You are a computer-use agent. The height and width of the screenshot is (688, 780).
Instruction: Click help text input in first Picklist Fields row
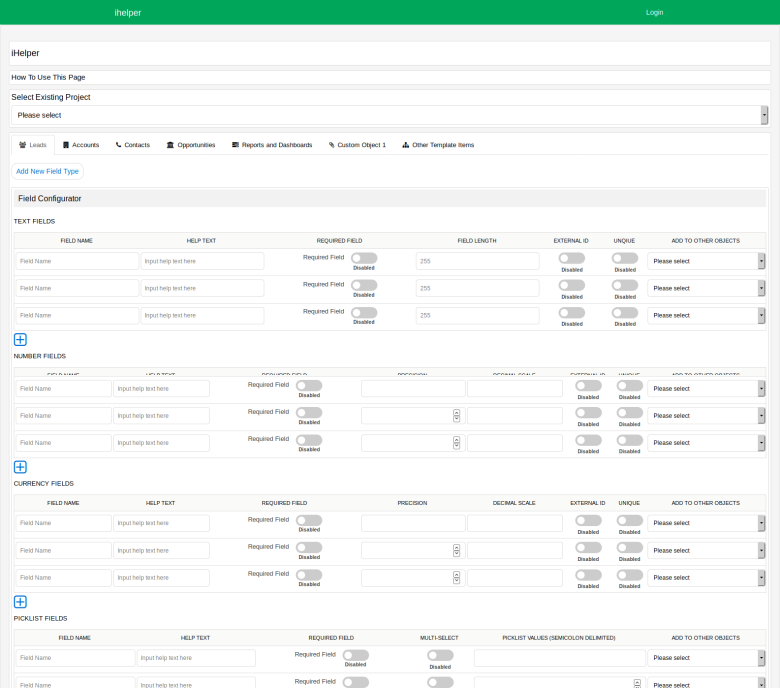(x=196, y=658)
